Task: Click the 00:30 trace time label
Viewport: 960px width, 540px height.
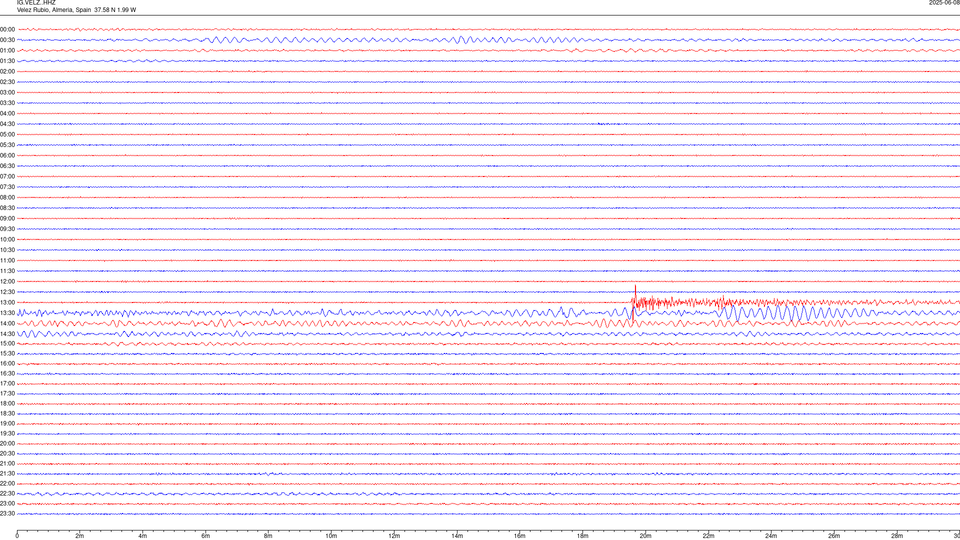Action: (7, 40)
